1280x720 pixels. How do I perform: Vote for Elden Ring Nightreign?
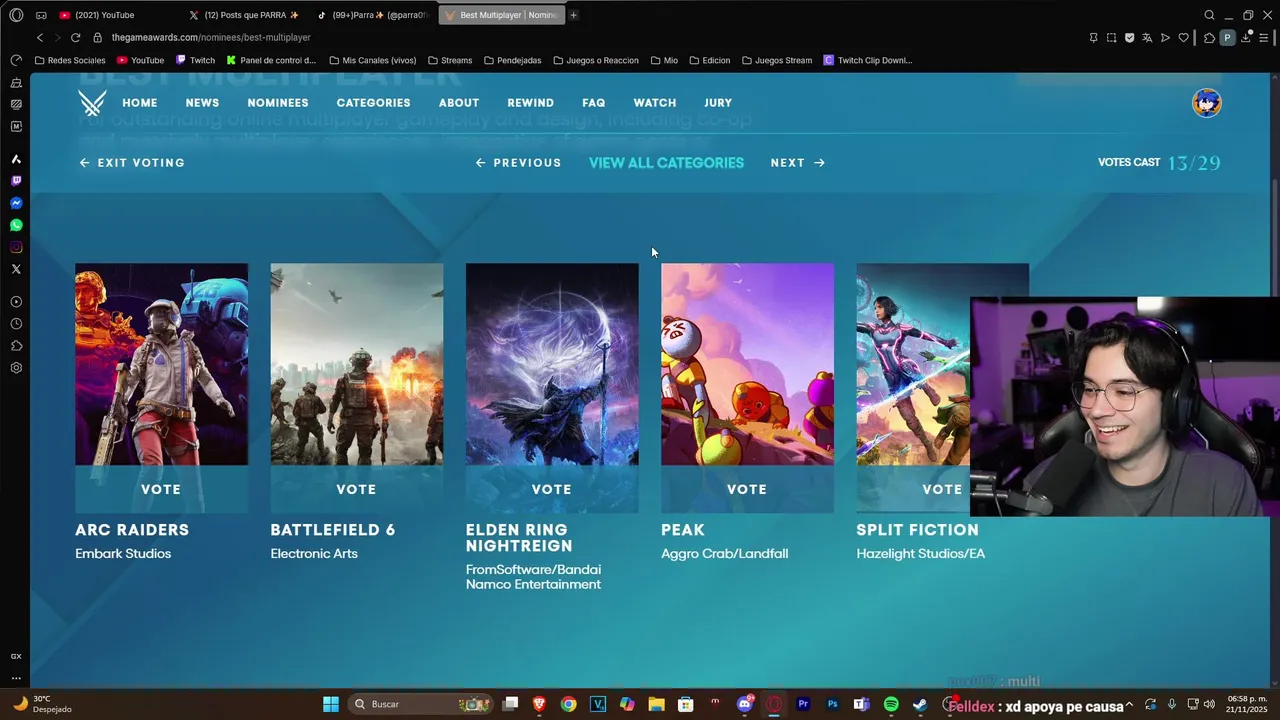click(x=552, y=489)
